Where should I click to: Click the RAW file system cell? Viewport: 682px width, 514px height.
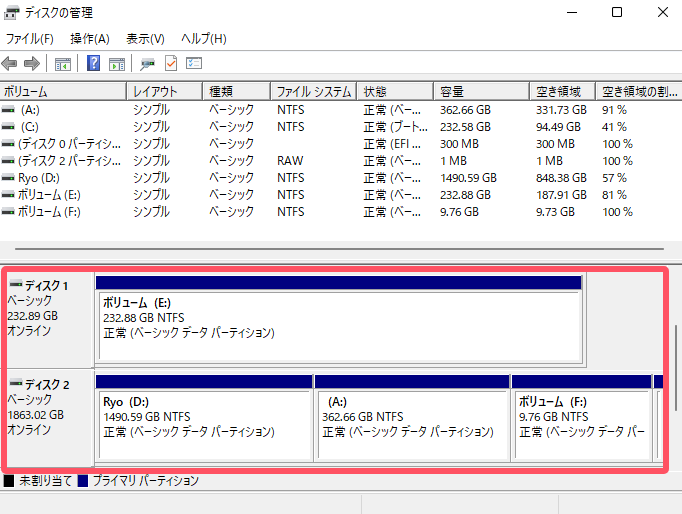click(290, 161)
